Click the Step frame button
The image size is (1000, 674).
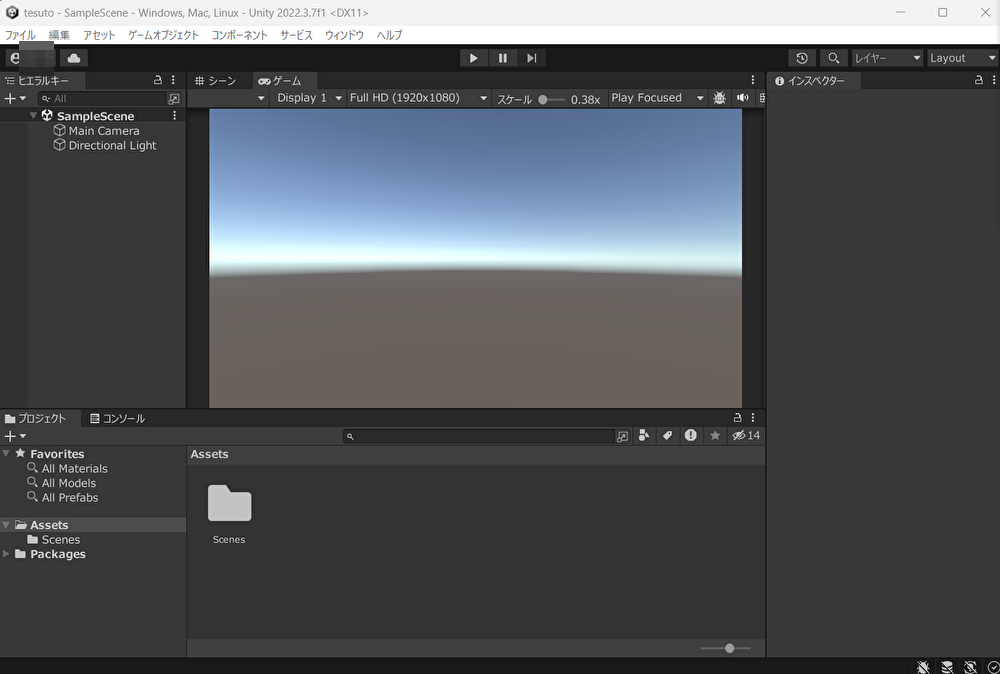click(532, 58)
